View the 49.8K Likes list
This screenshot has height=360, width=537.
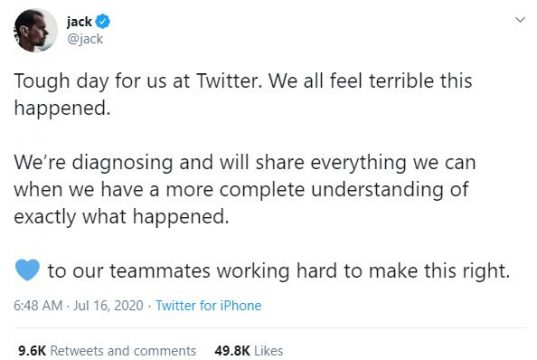[249, 351]
